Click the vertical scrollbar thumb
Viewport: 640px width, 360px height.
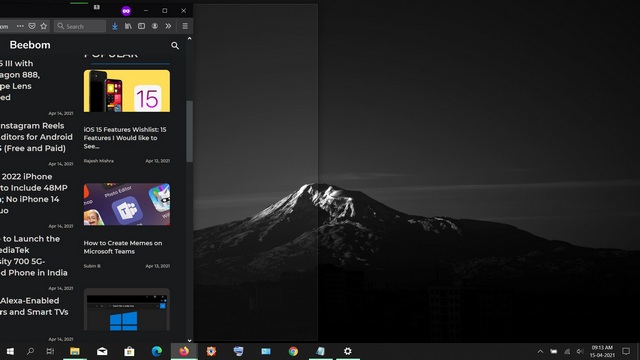click(x=189, y=131)
